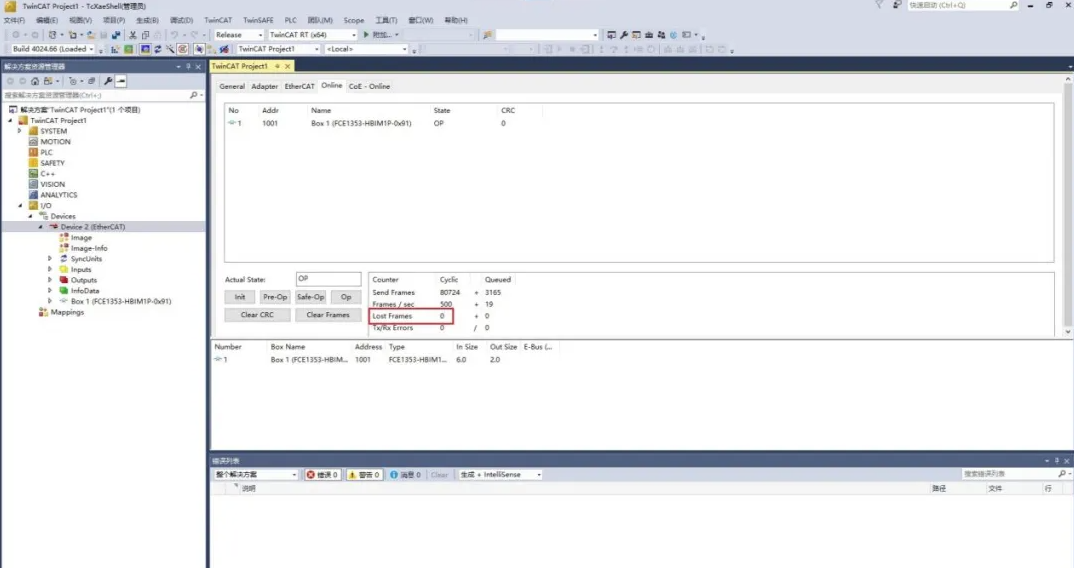Open the Scope menu
Screen dimensions: 1074x568
(353, 21)
